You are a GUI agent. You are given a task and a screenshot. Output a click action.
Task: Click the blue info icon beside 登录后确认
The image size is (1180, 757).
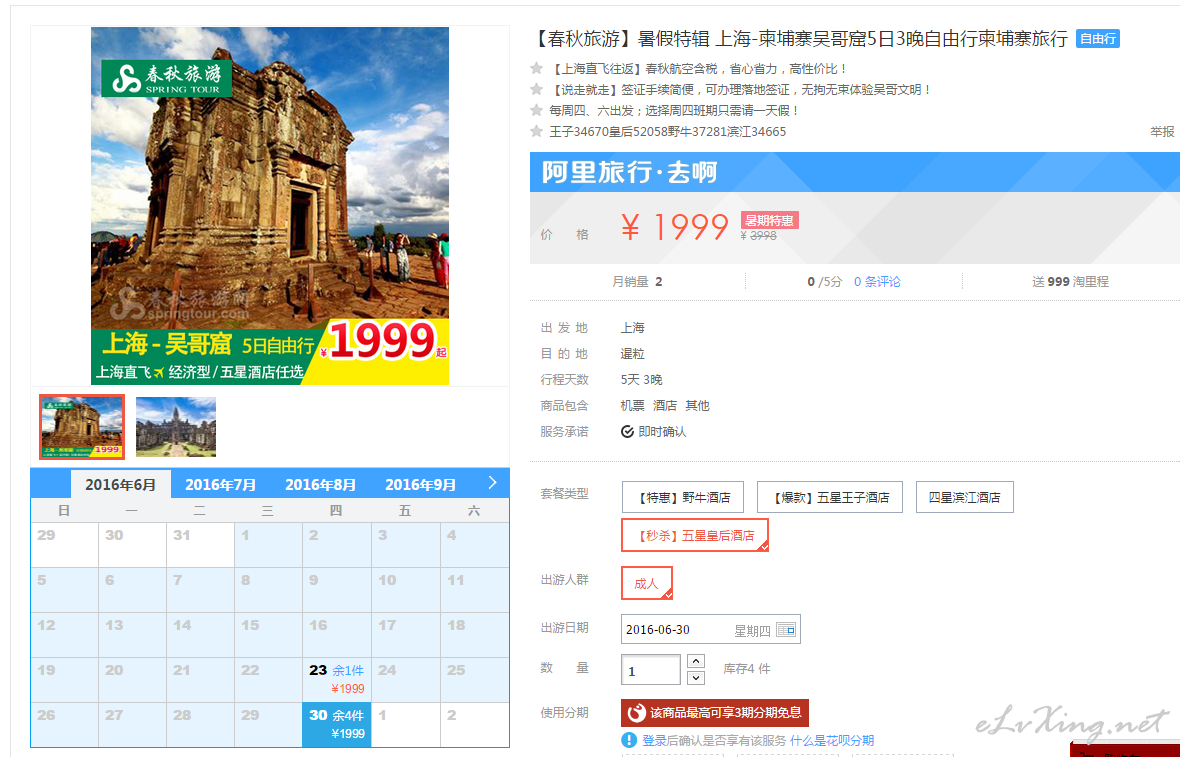pos(629,740)
